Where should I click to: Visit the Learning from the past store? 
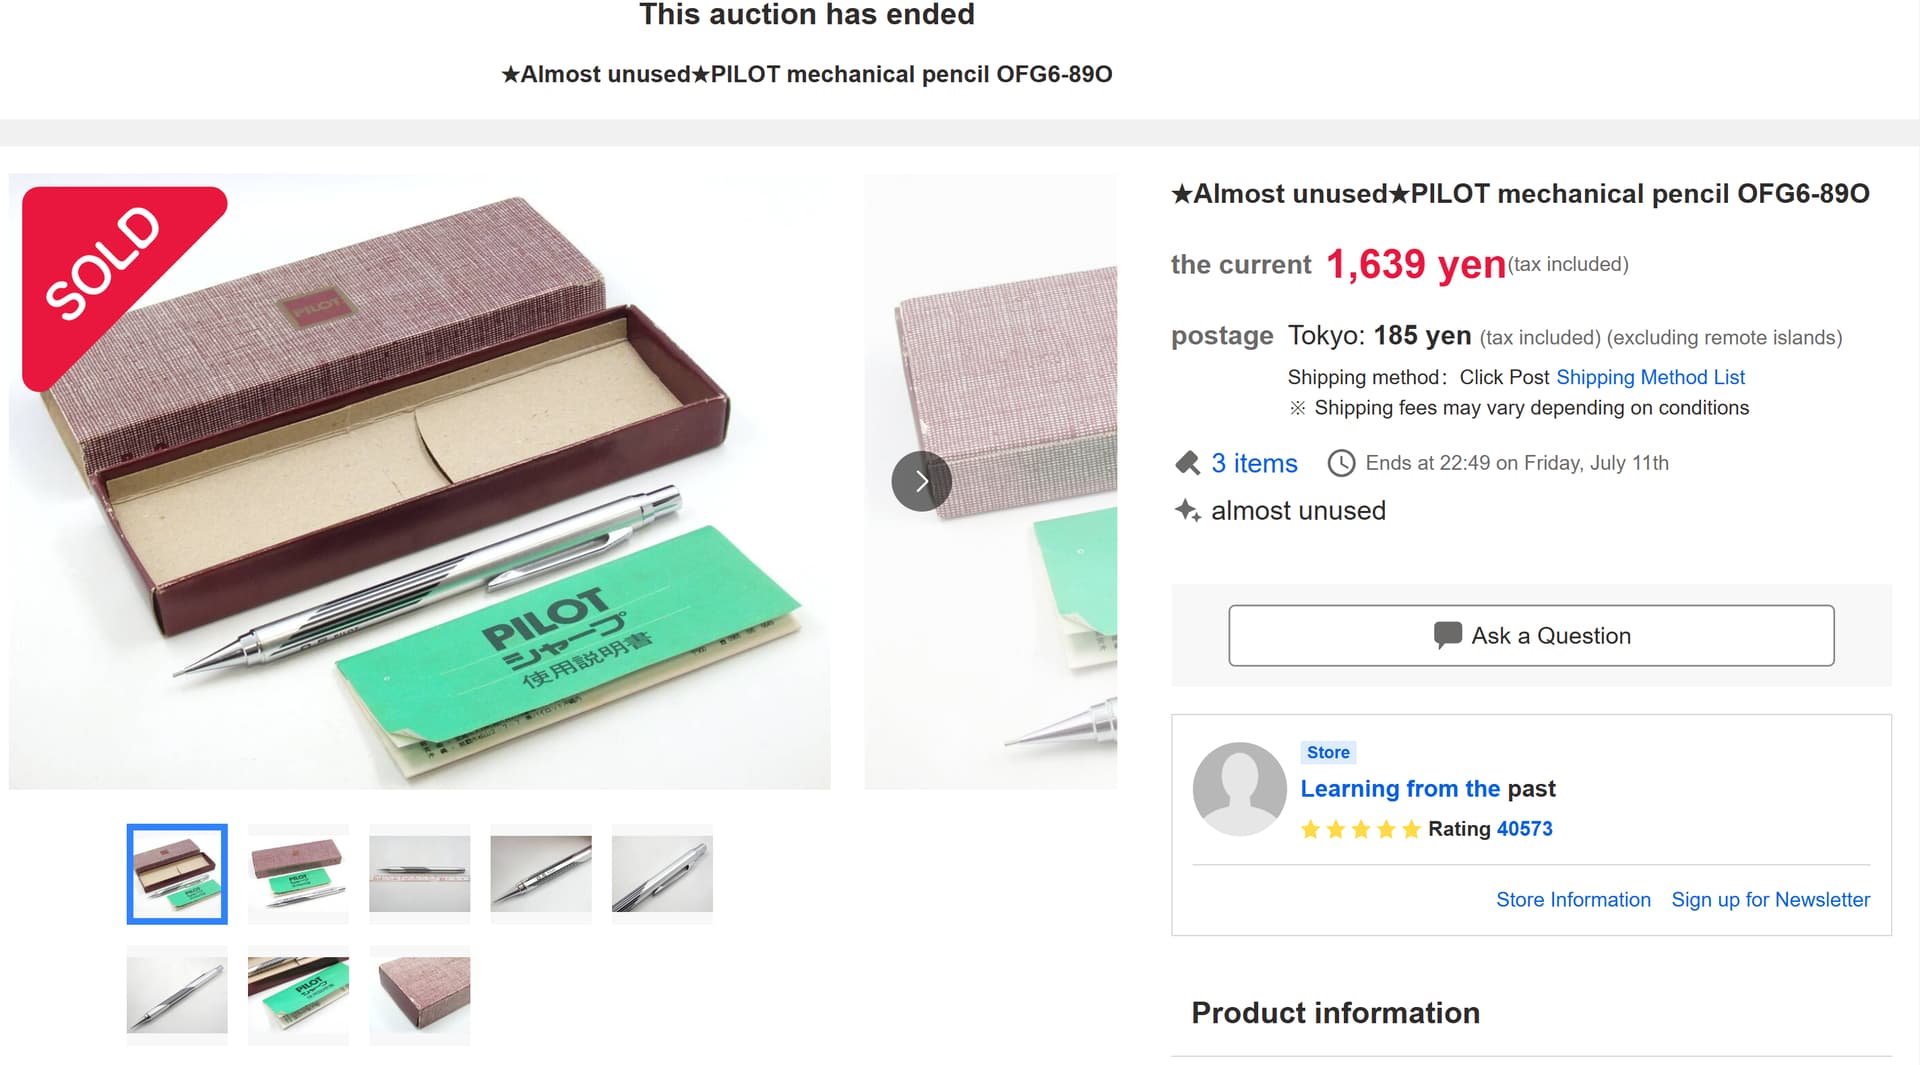pos(1427,788)
